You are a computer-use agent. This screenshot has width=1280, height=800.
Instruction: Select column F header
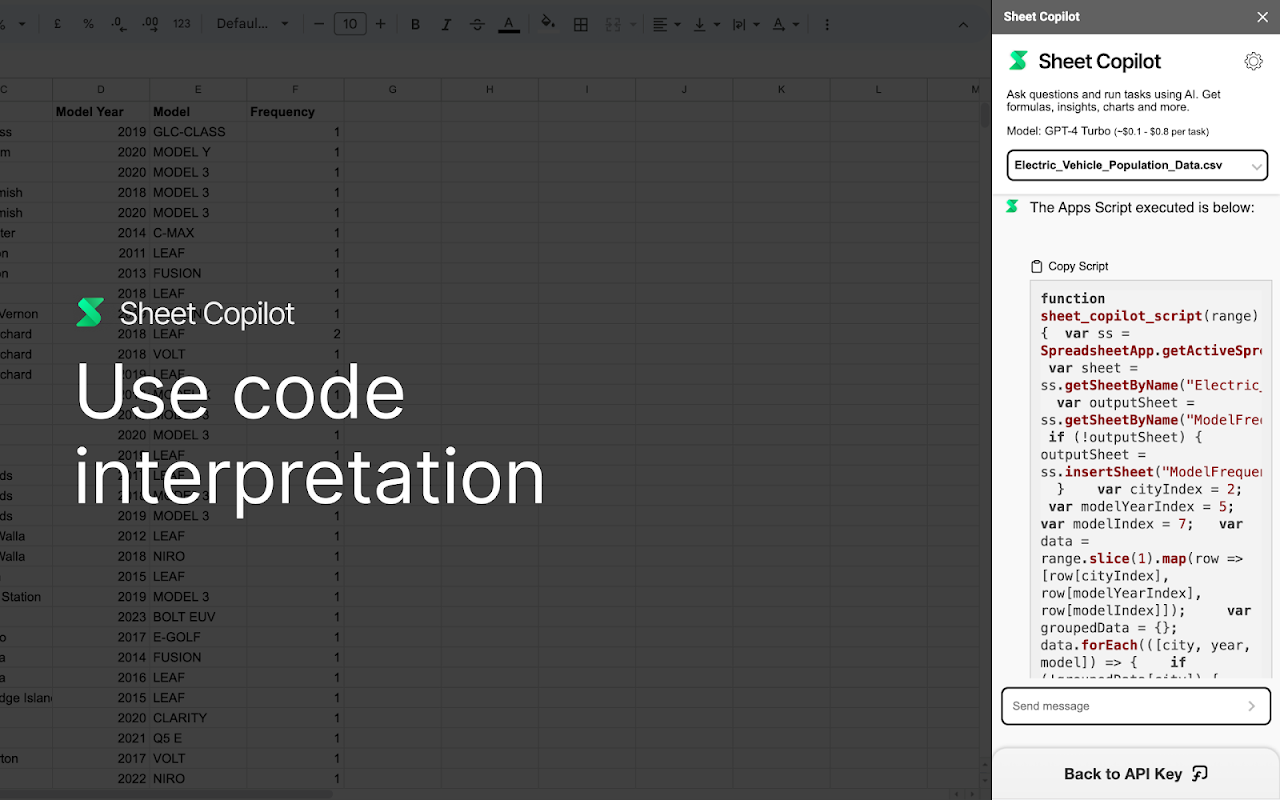[295, 90]
